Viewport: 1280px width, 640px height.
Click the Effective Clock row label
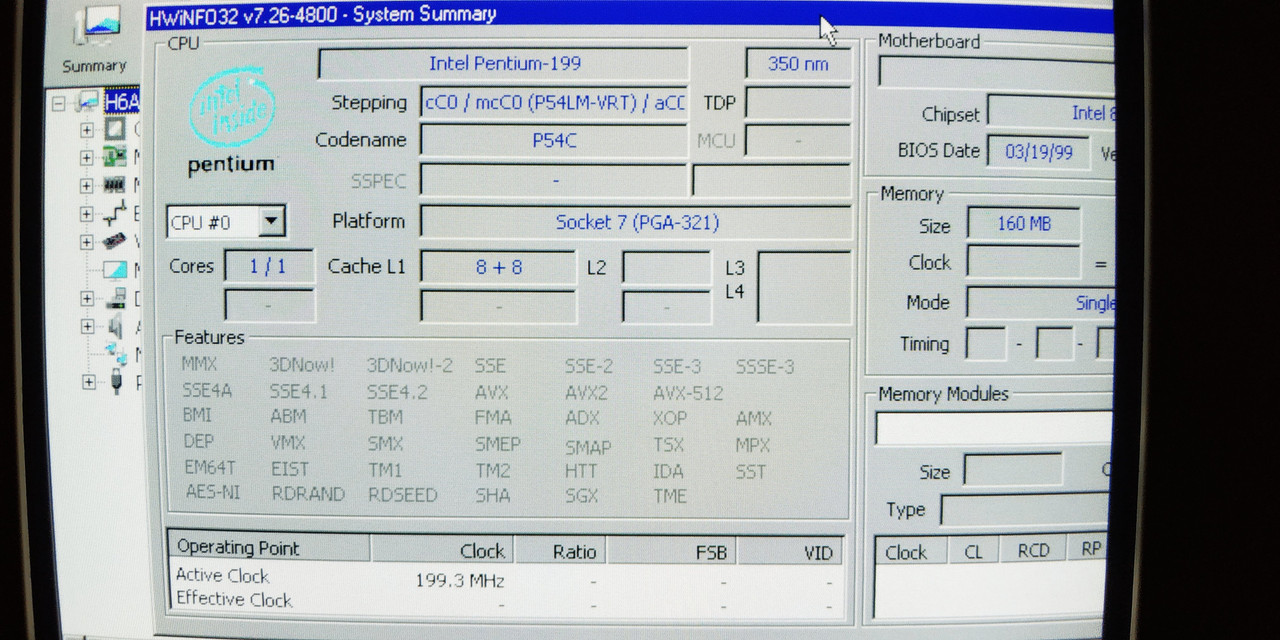pos(234,599)
